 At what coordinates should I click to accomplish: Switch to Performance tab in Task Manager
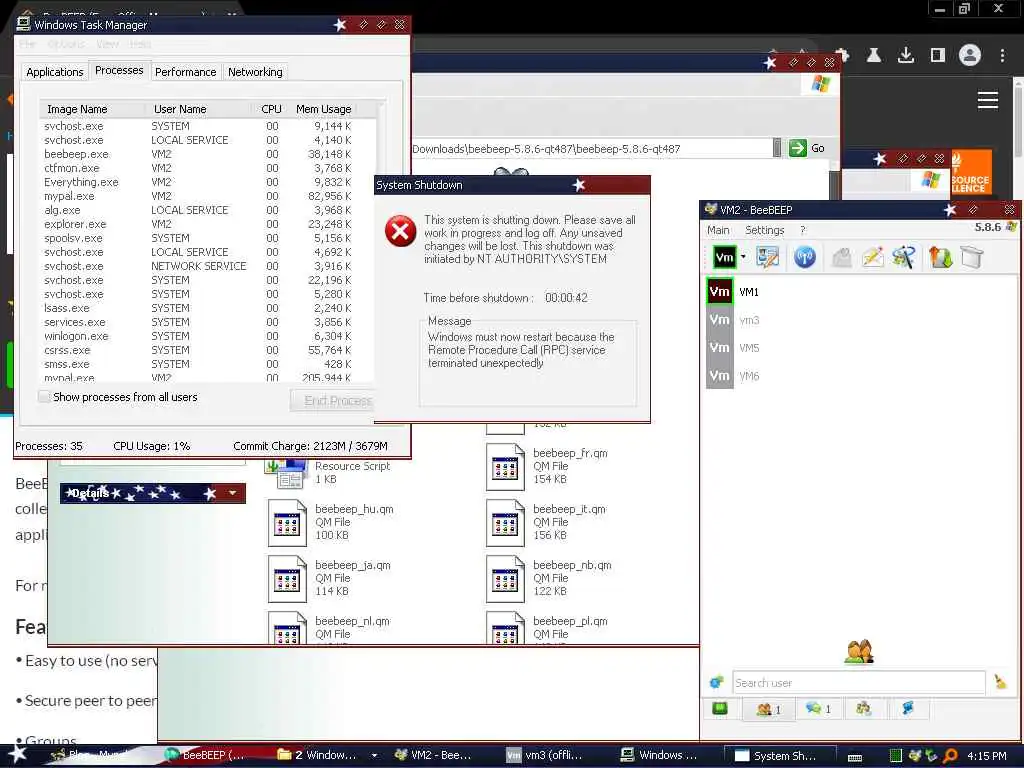pyautogui.click(x=185, y=72)
